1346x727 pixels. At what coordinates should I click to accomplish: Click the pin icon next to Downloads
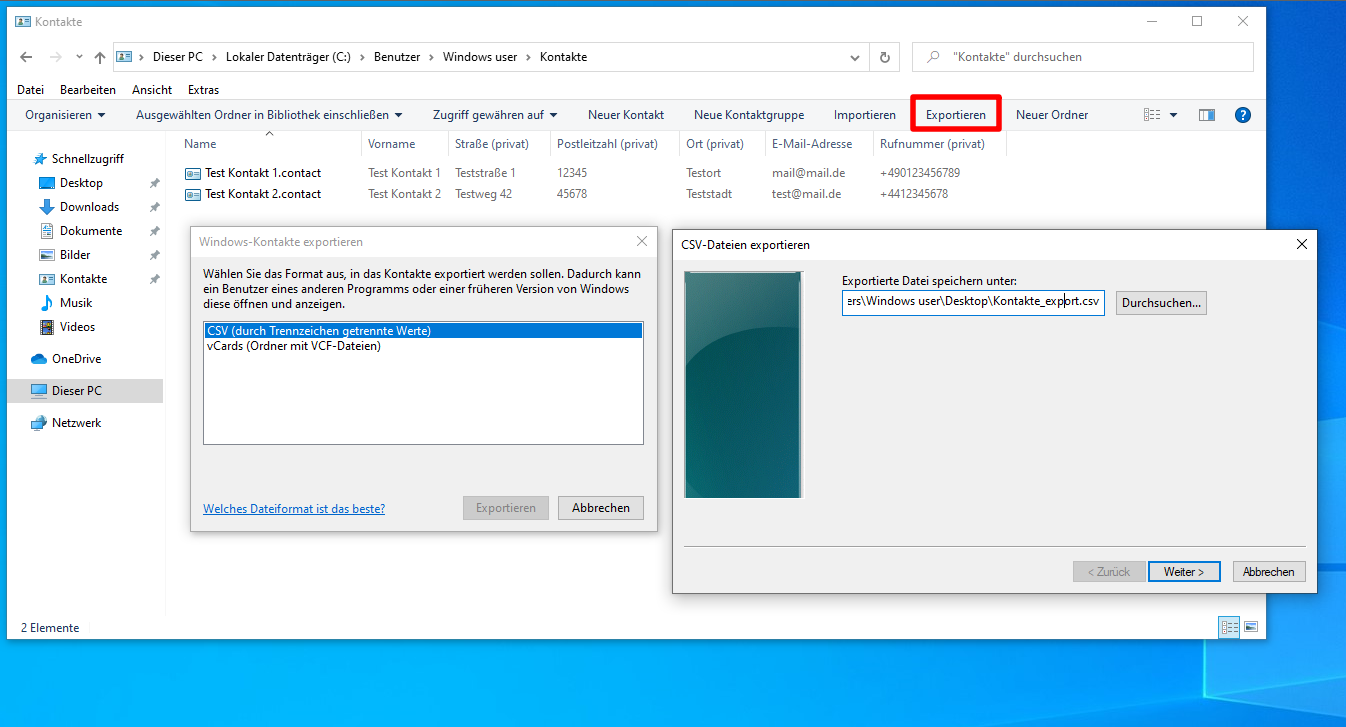154,207
